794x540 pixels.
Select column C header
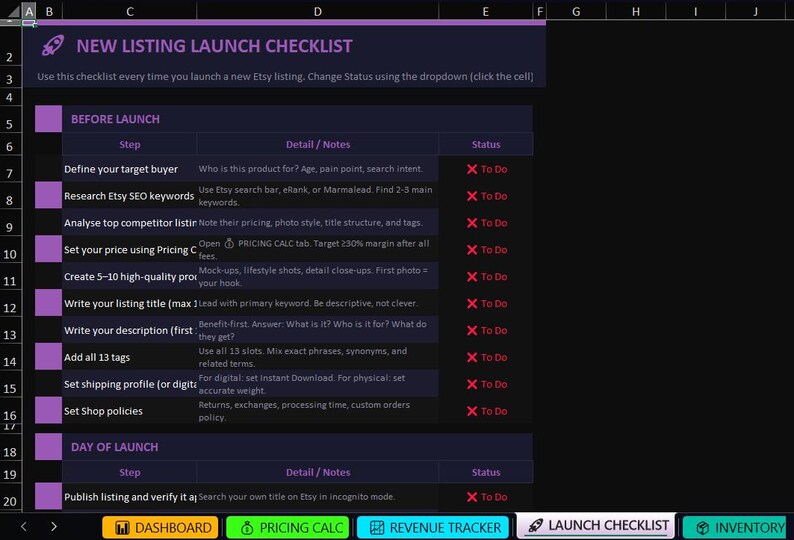(130, 11)
